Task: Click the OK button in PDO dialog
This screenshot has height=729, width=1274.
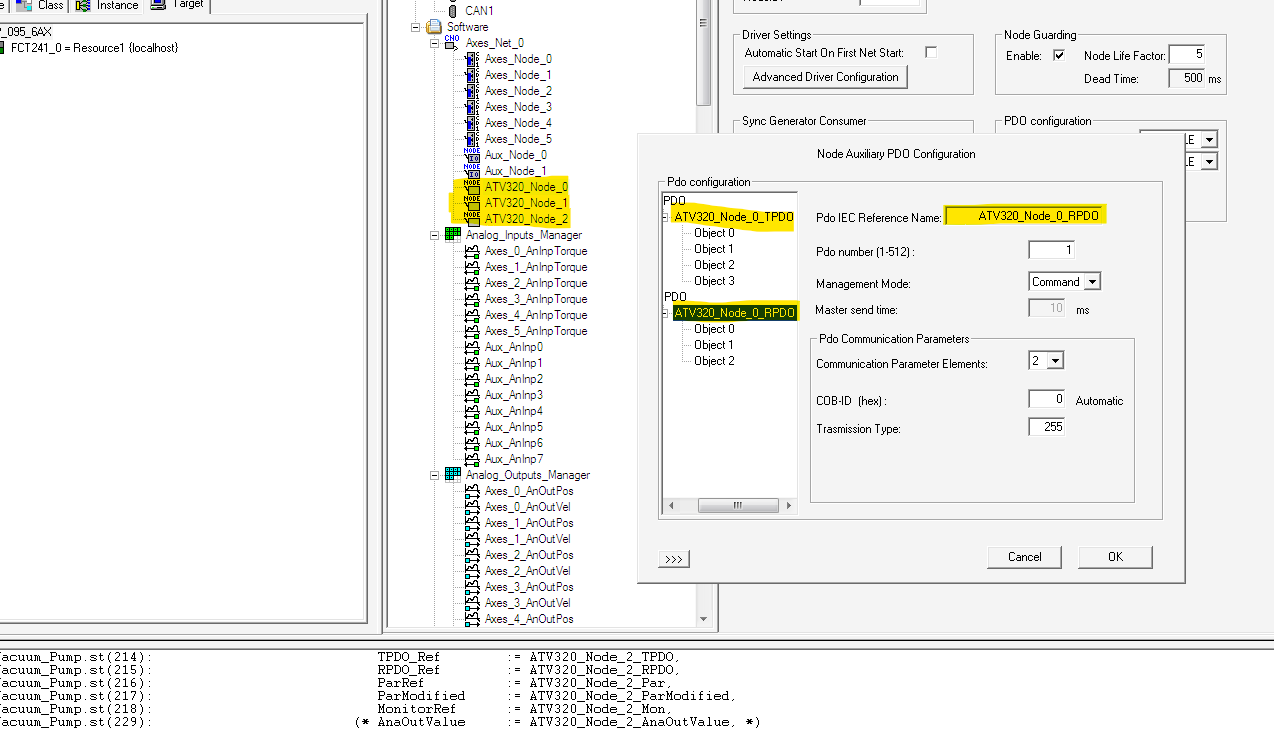Action: [x=1115, y=557]
